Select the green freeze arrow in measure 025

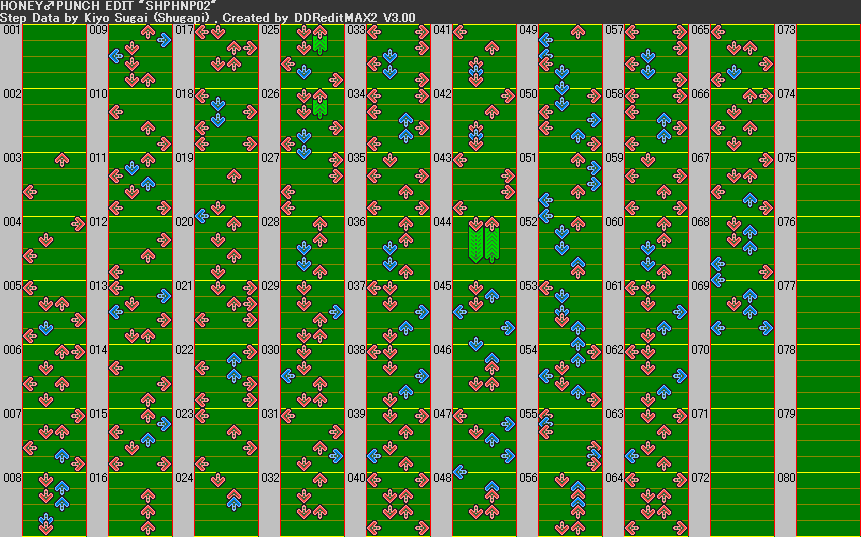coord(319,43)
